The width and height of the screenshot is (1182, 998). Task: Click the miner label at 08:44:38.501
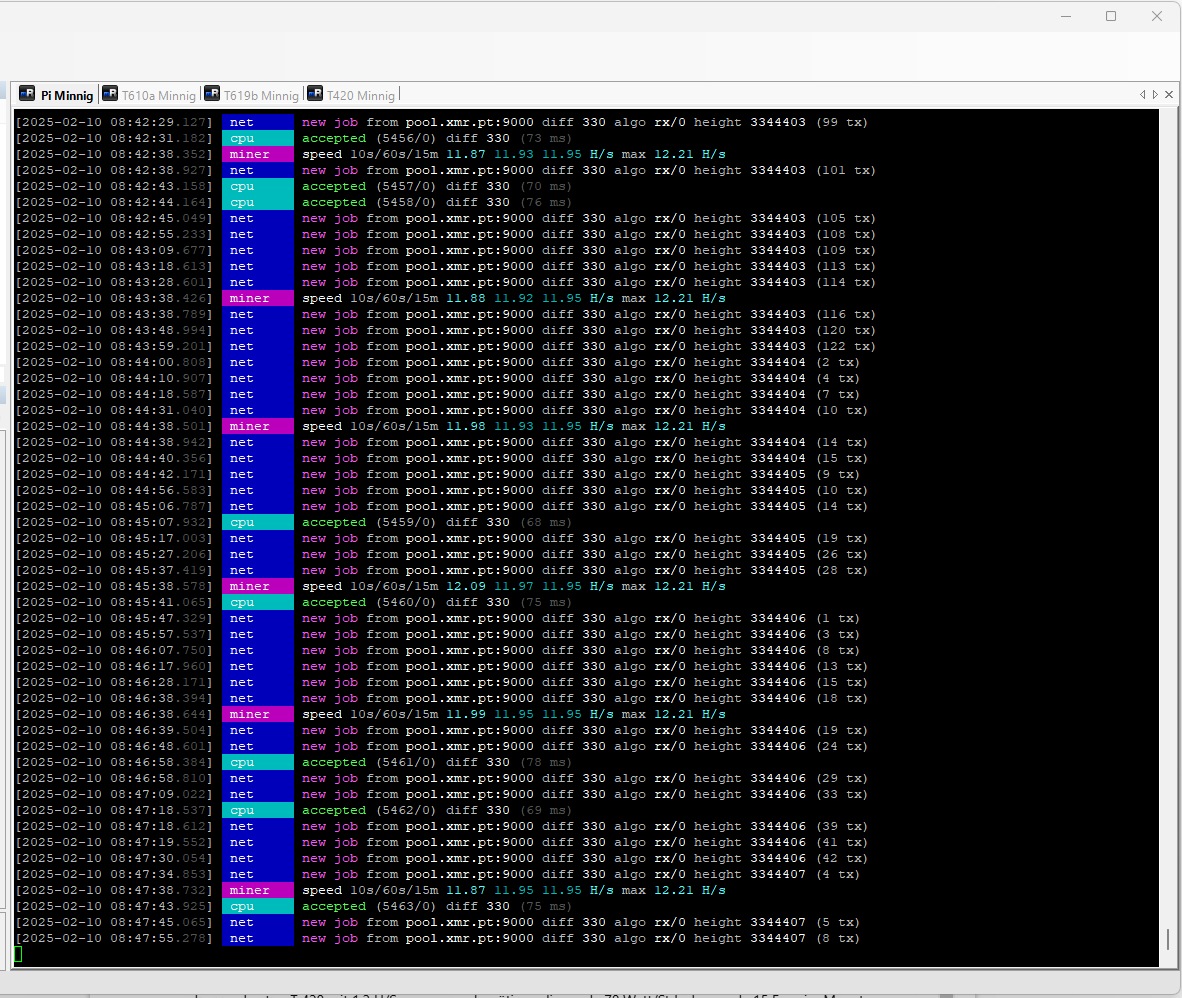click(257, 426)
